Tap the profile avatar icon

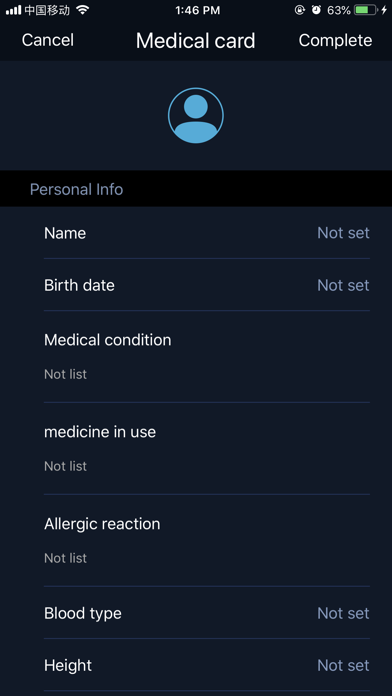[x=196, y=115]
